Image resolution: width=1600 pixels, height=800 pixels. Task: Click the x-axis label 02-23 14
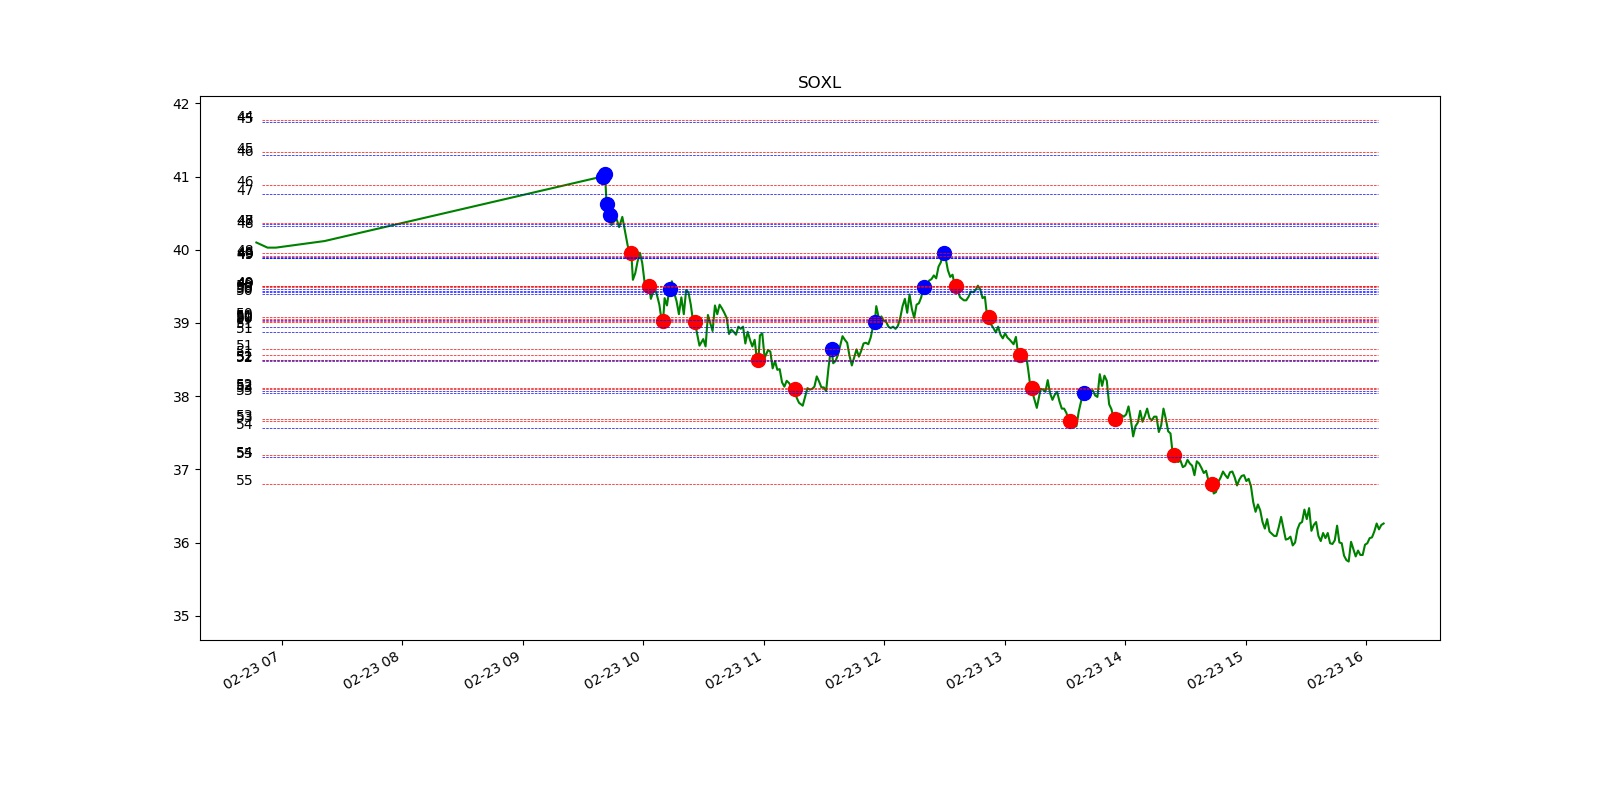point(1095,670)
